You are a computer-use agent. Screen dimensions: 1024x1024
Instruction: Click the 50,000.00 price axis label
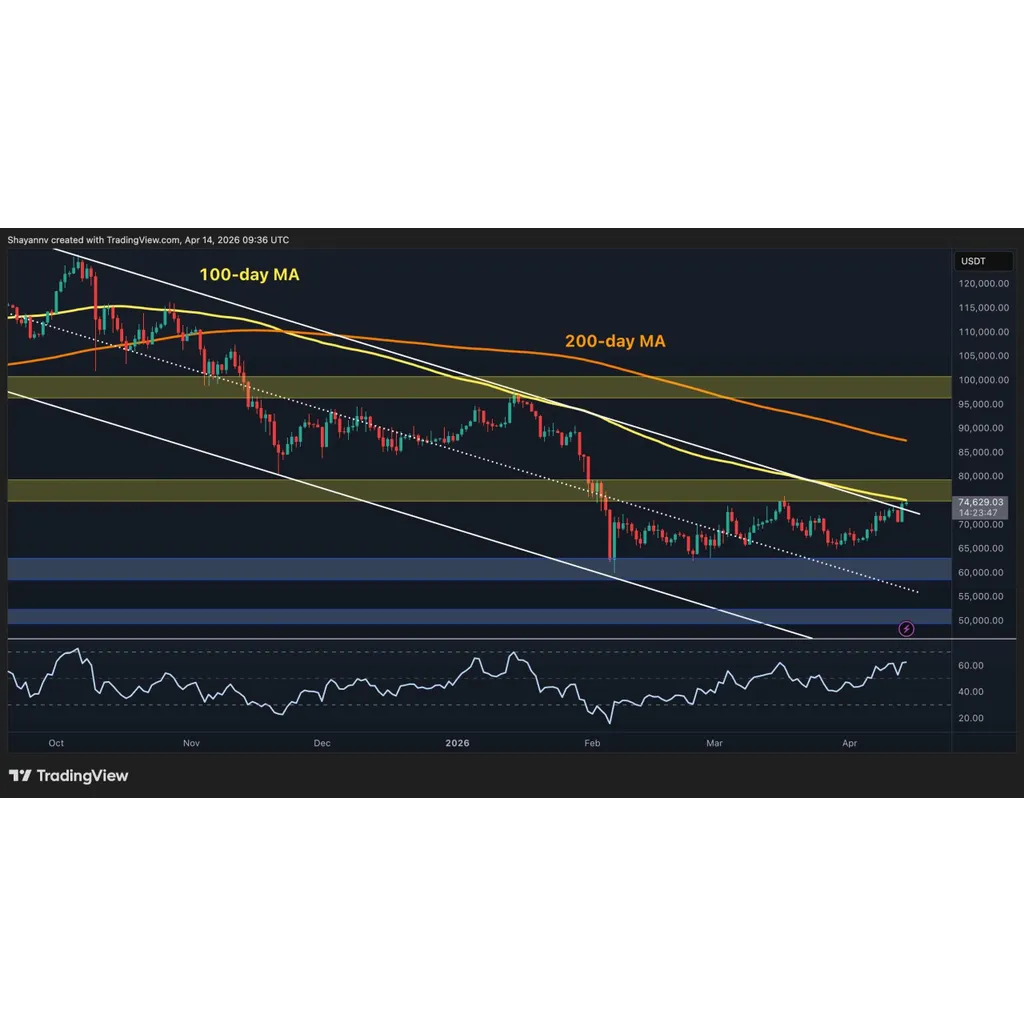click(x=981, y=620)
